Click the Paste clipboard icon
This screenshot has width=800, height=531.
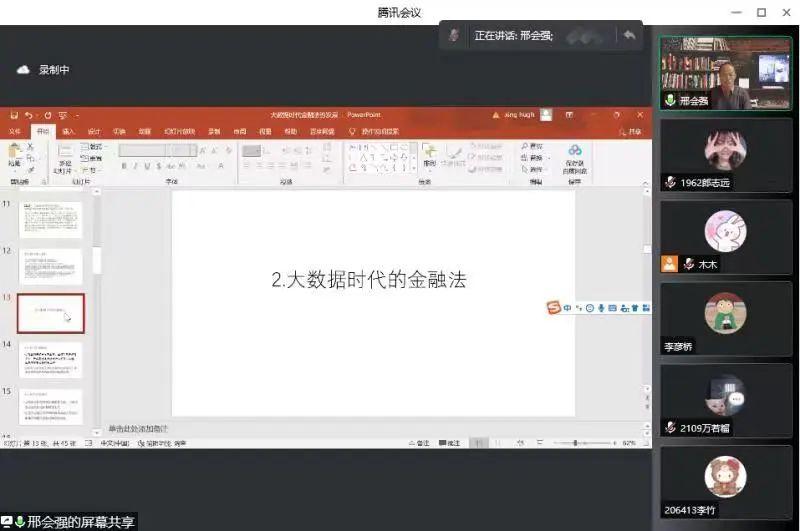tap(14, 155)
